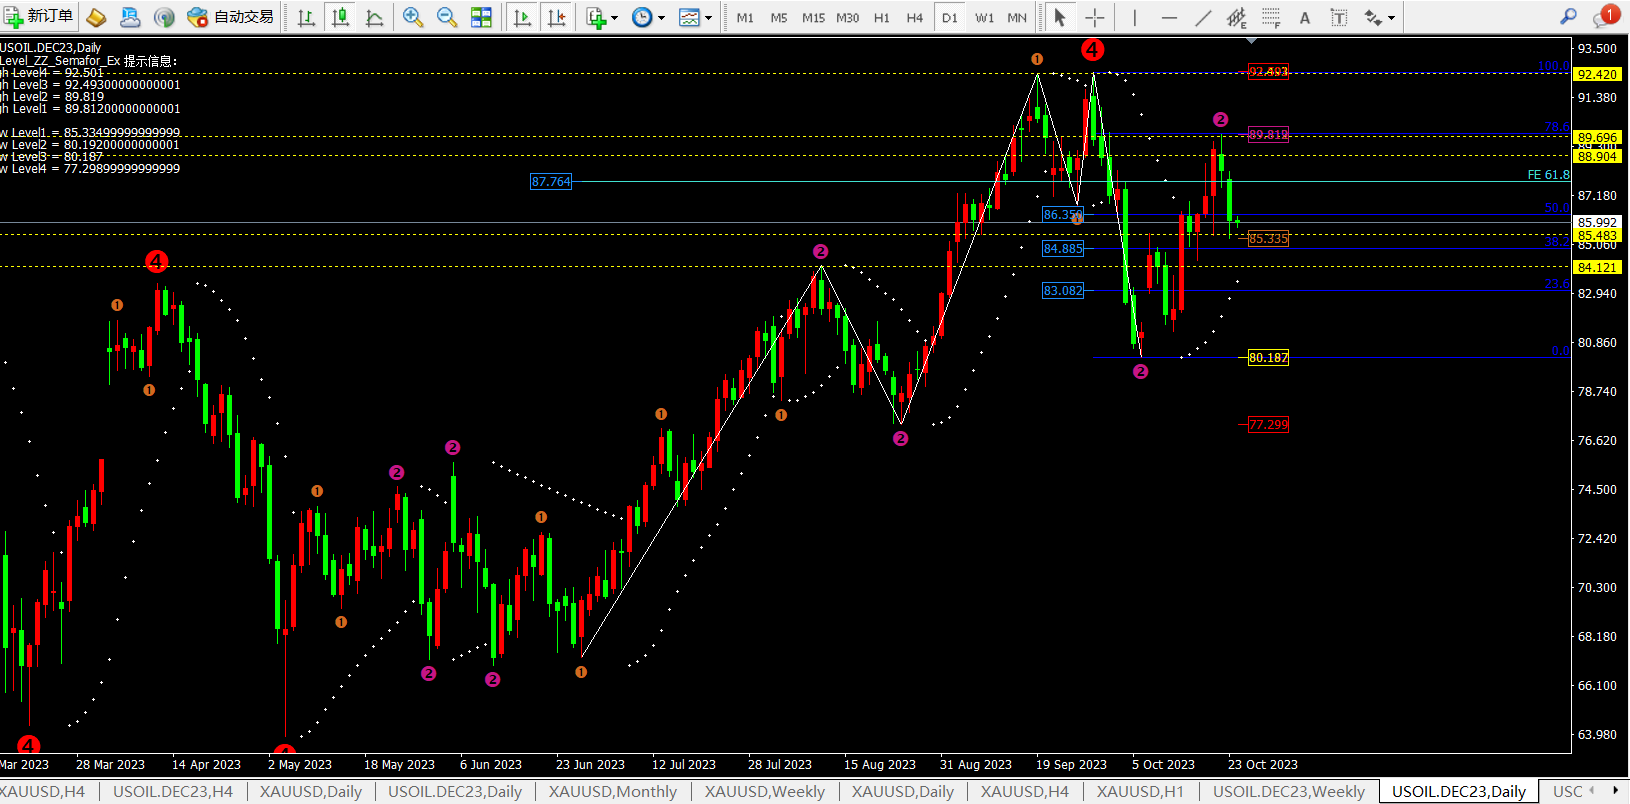The image size is (1630, 804).
Task: Open the New Order (新订单) dialog
Action: 39,17
